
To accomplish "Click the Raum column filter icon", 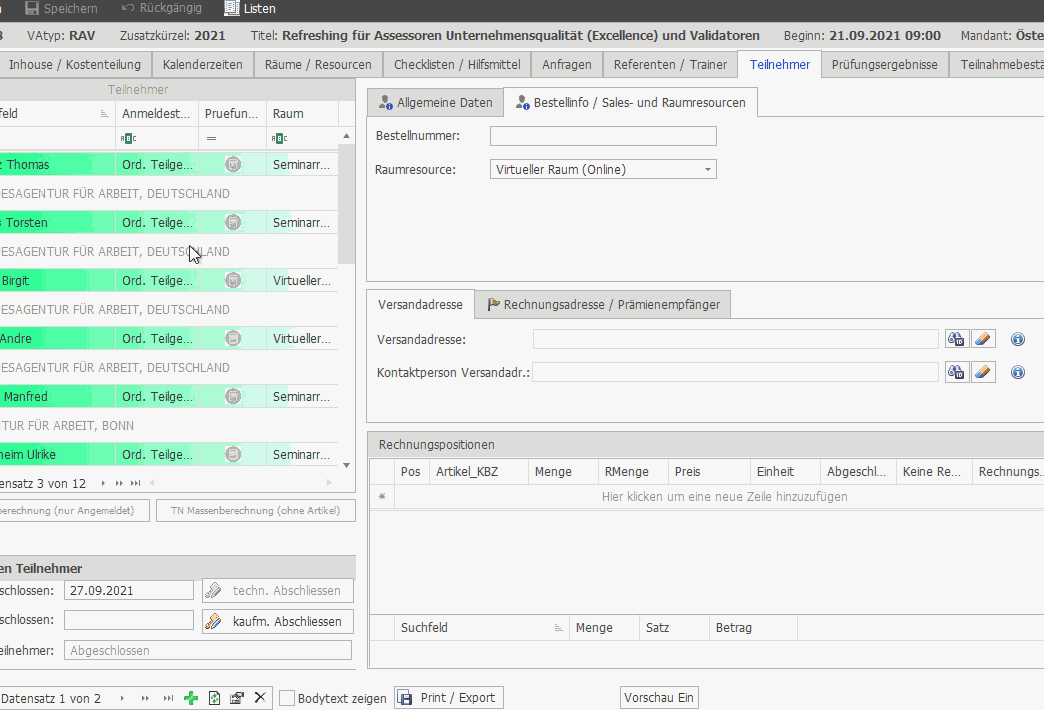I will 279,139.
